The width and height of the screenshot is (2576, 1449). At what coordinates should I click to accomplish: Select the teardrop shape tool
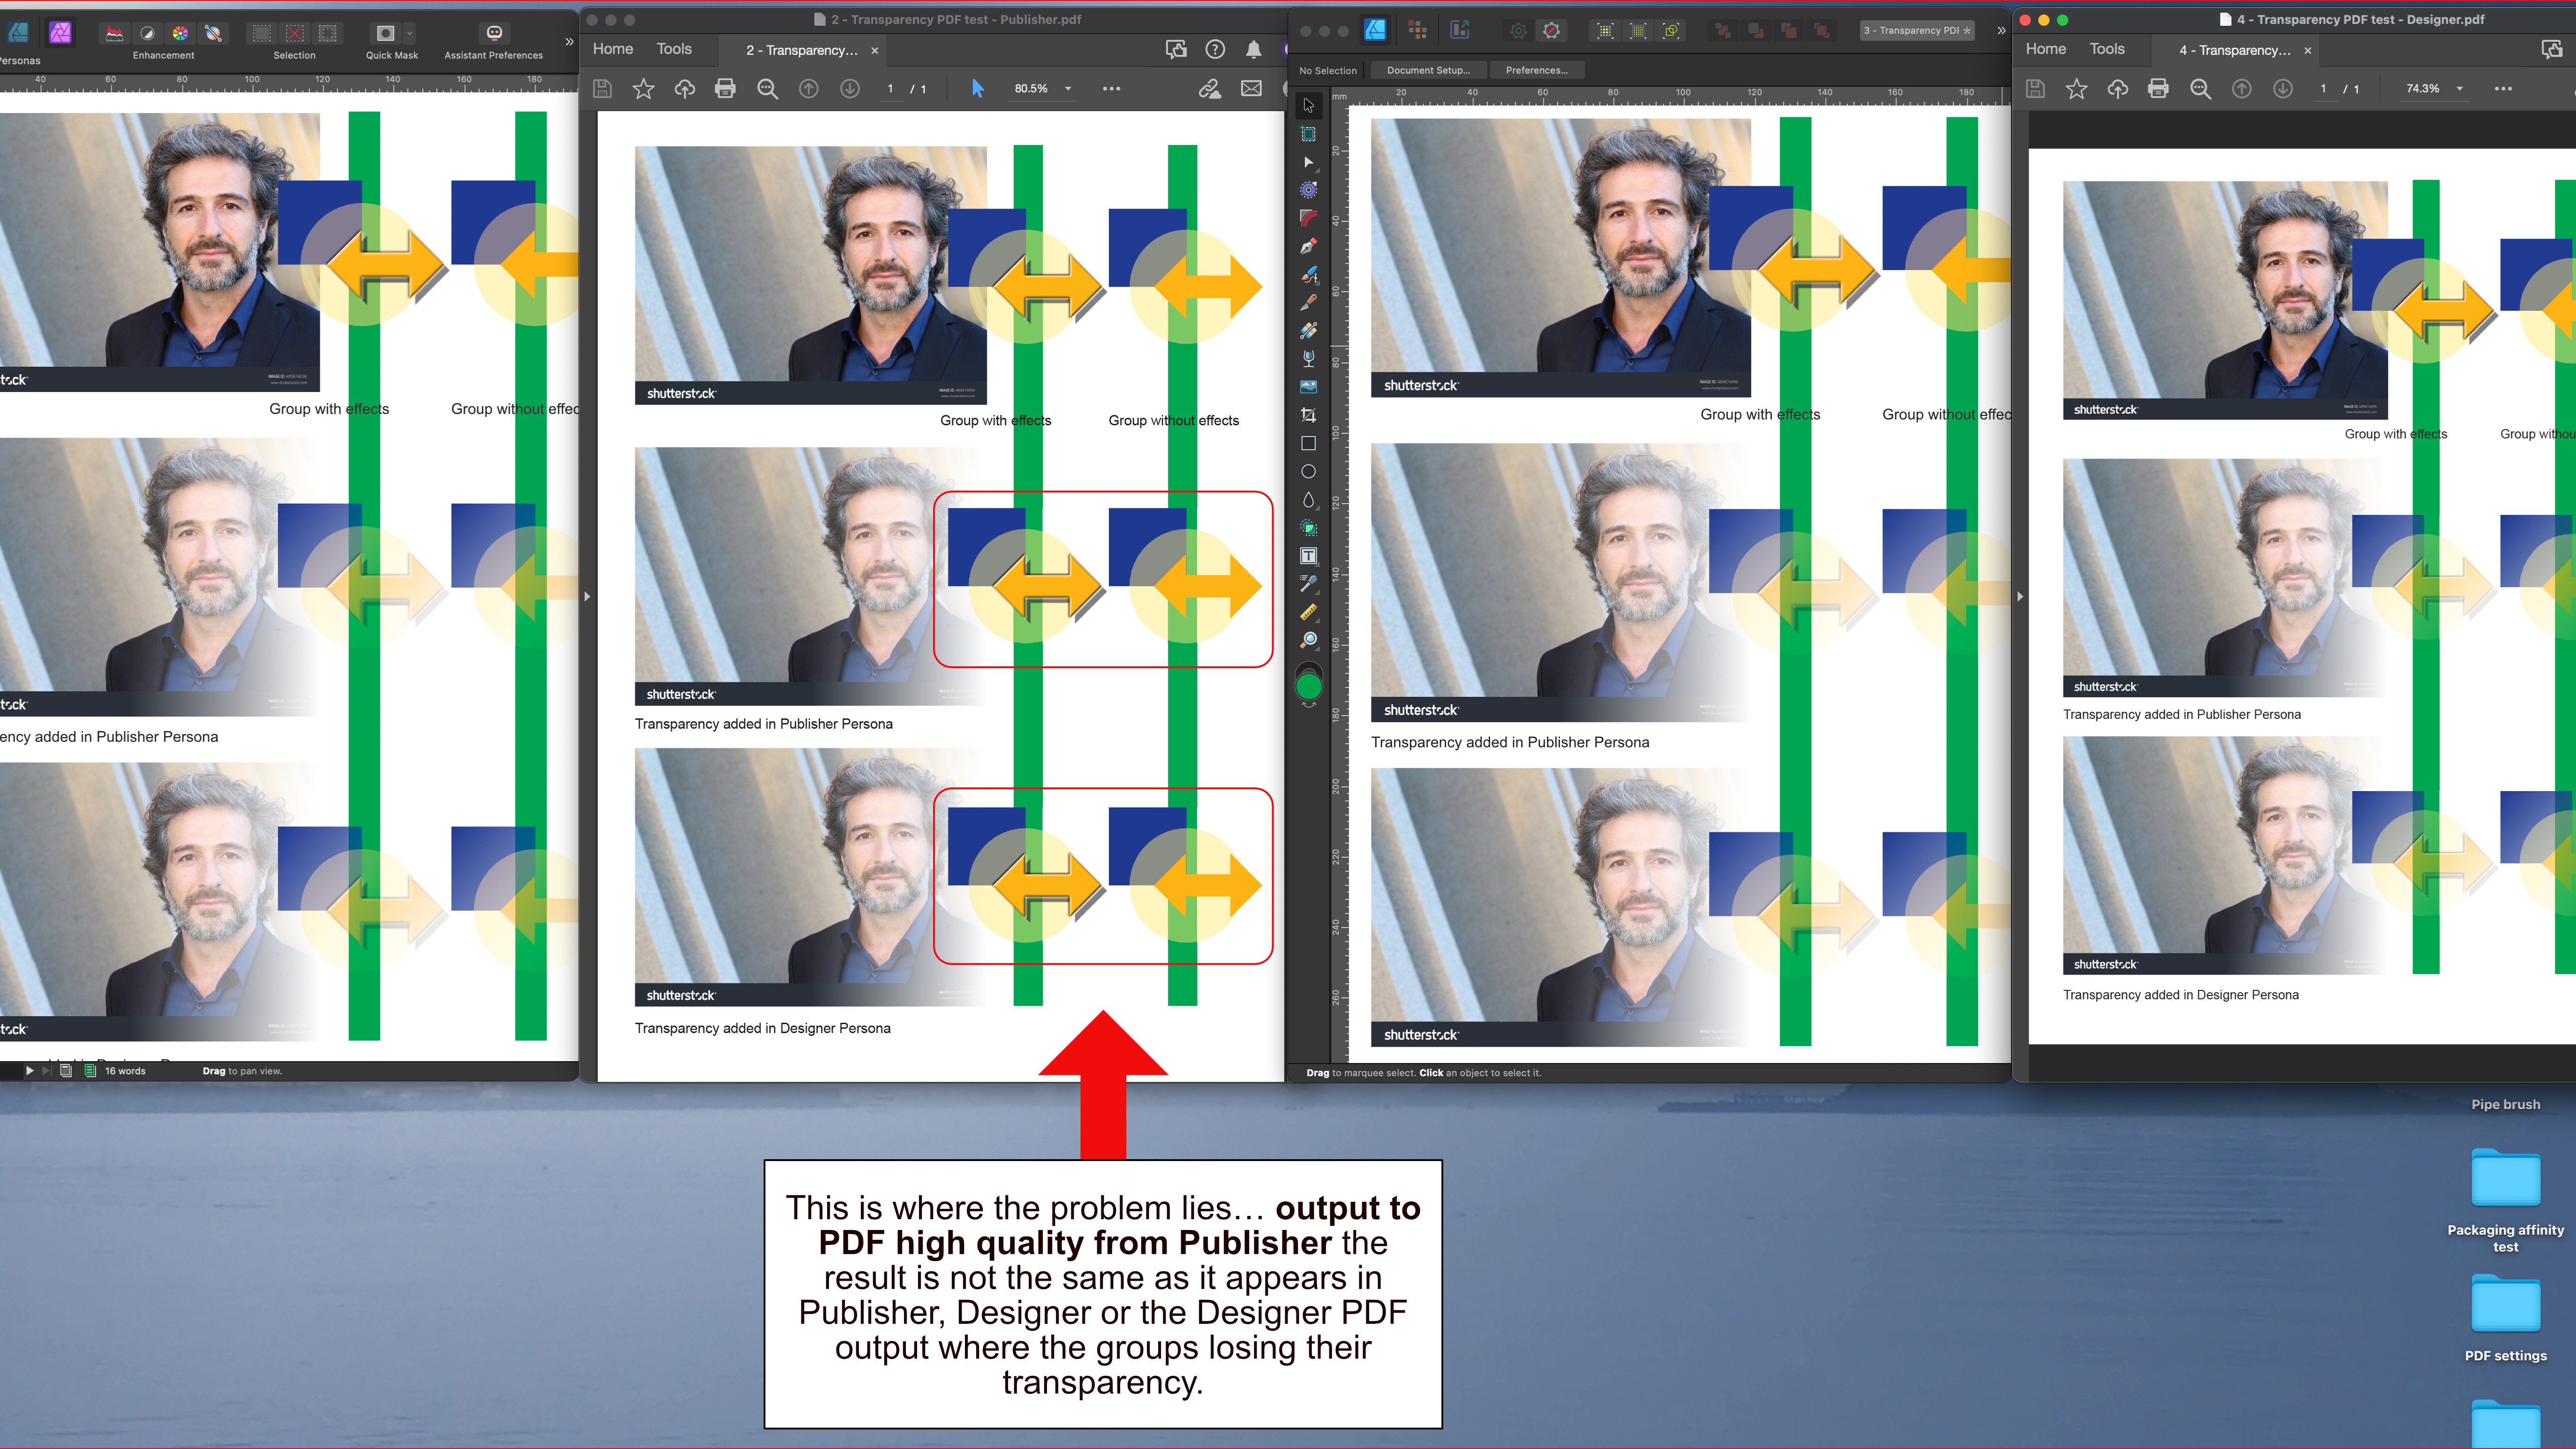tap(1308, 499)
